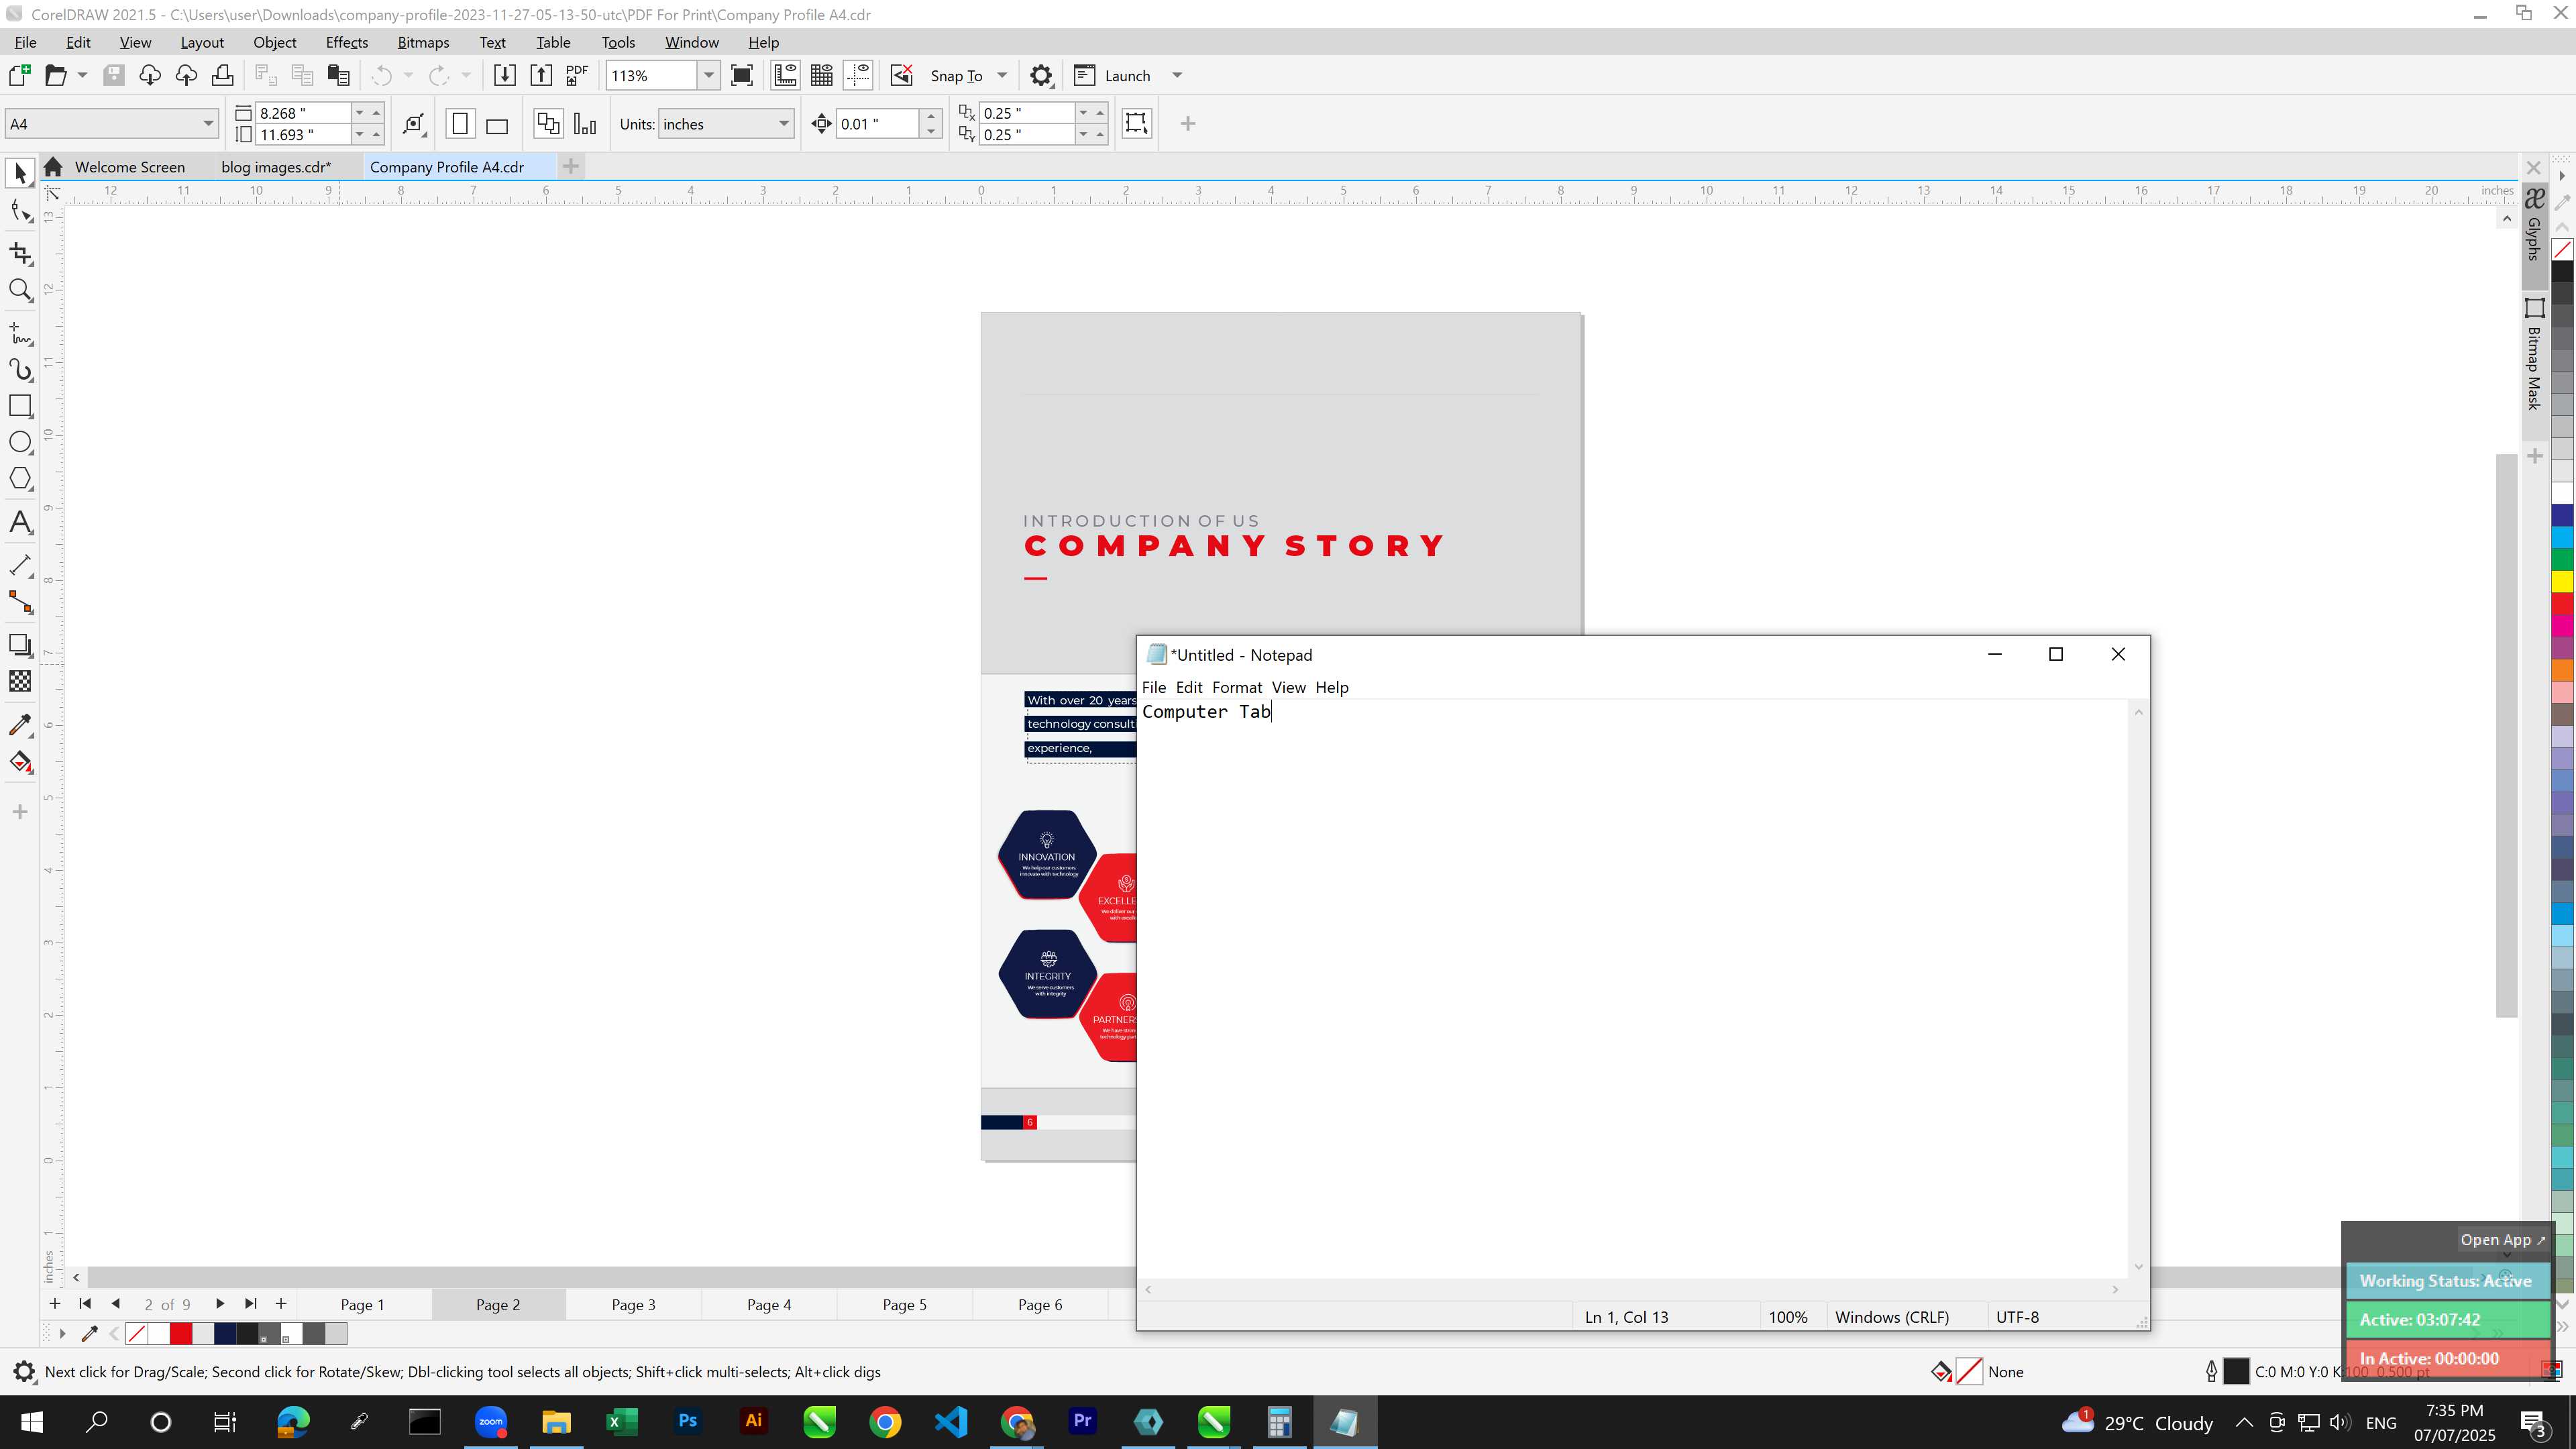Open the Effects menu
Screen dimensions: 2576x1449
point(346,42)
